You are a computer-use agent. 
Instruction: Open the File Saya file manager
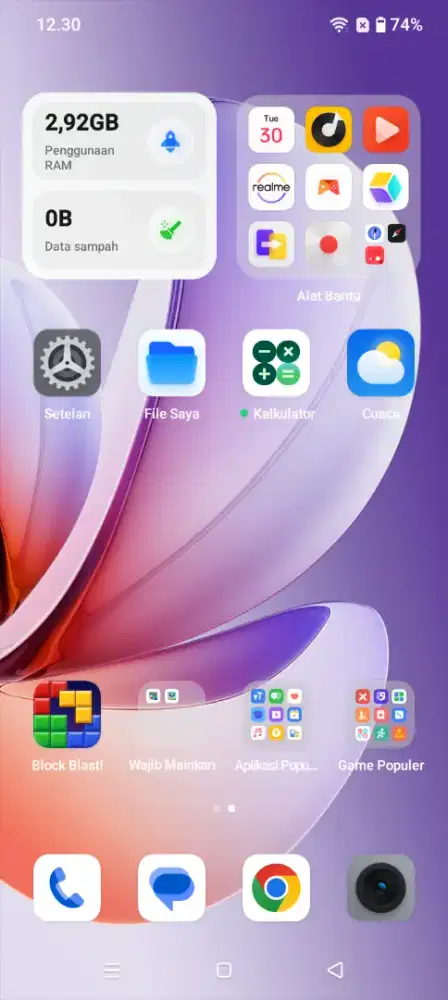[x=172, y=363]
